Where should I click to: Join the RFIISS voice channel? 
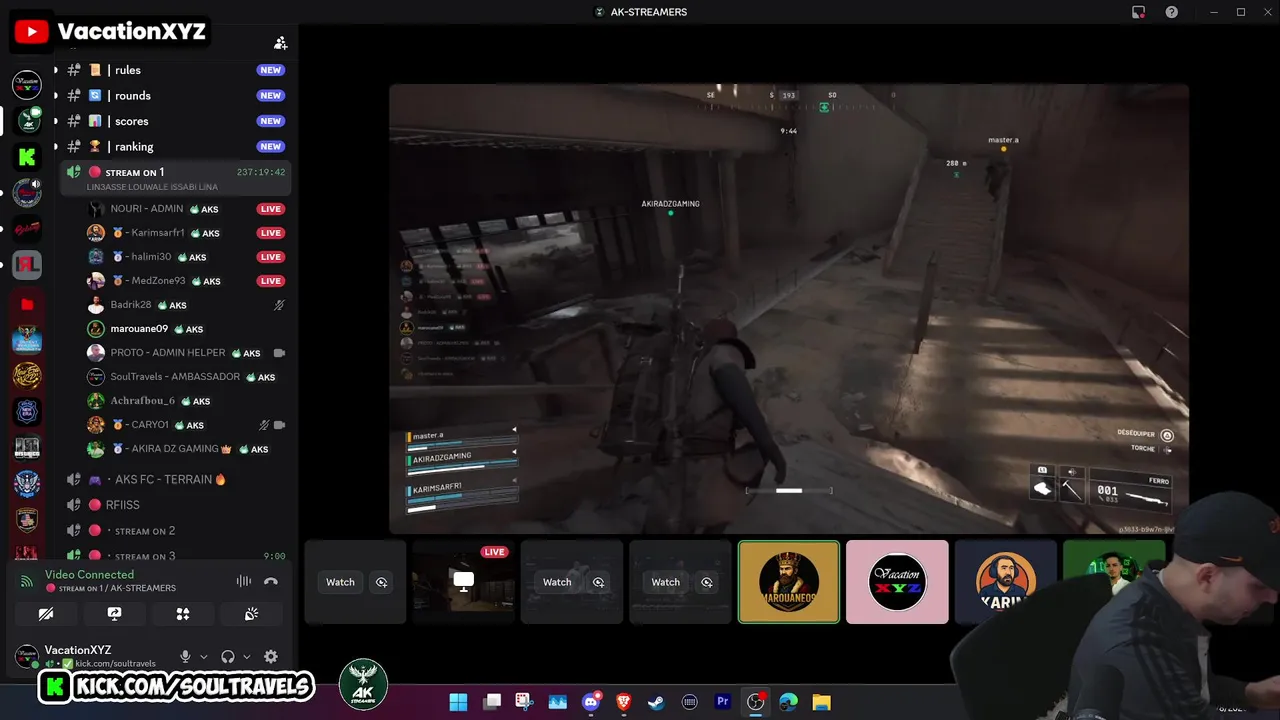coord(175,505)
